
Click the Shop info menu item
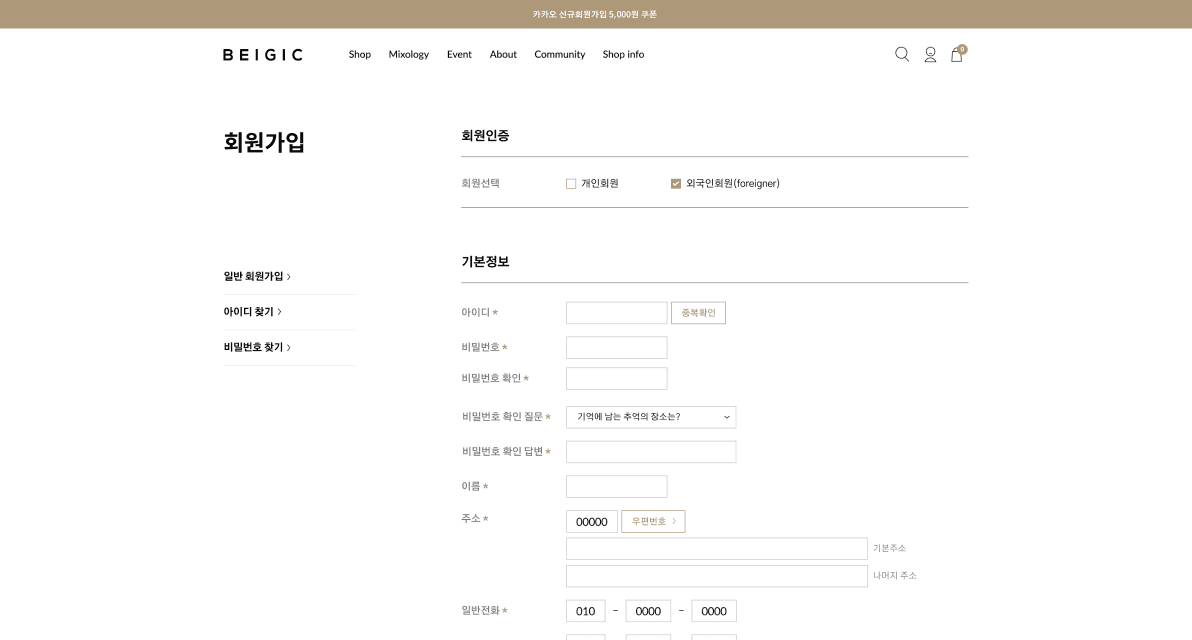[x=623, y=55]
